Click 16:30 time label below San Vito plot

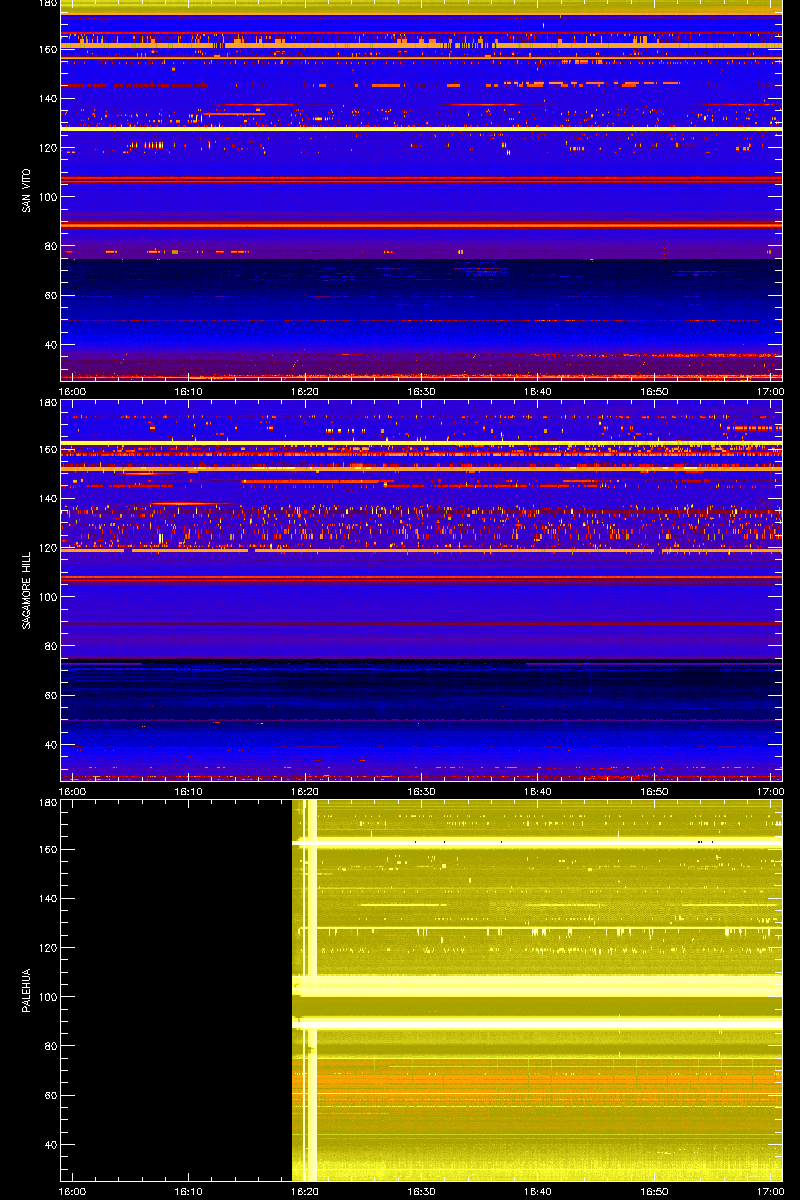coord(422,391)
